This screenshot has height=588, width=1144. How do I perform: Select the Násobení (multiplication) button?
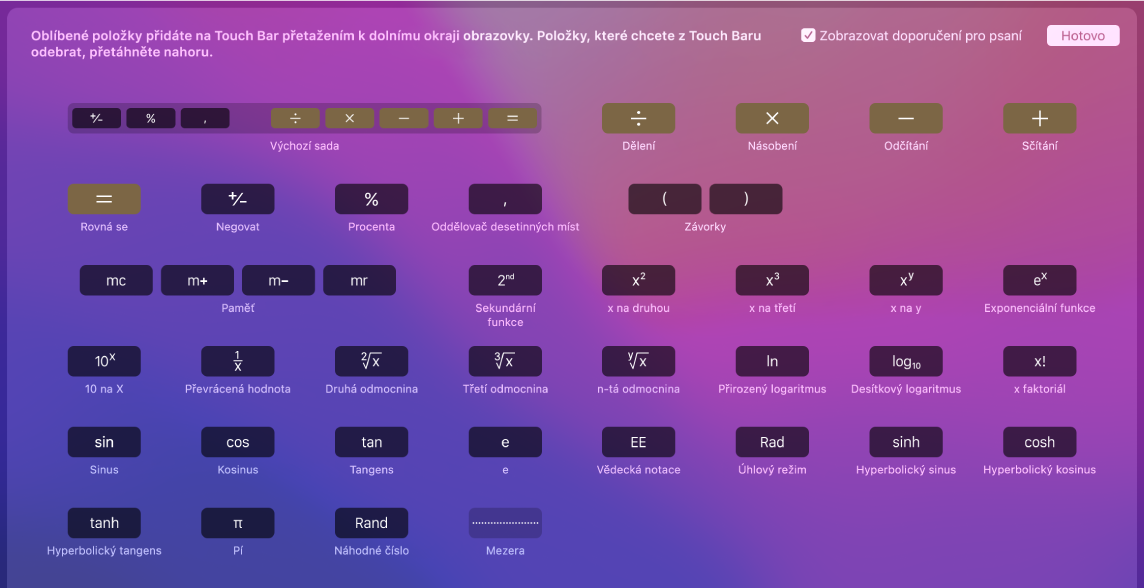point(772,117)
